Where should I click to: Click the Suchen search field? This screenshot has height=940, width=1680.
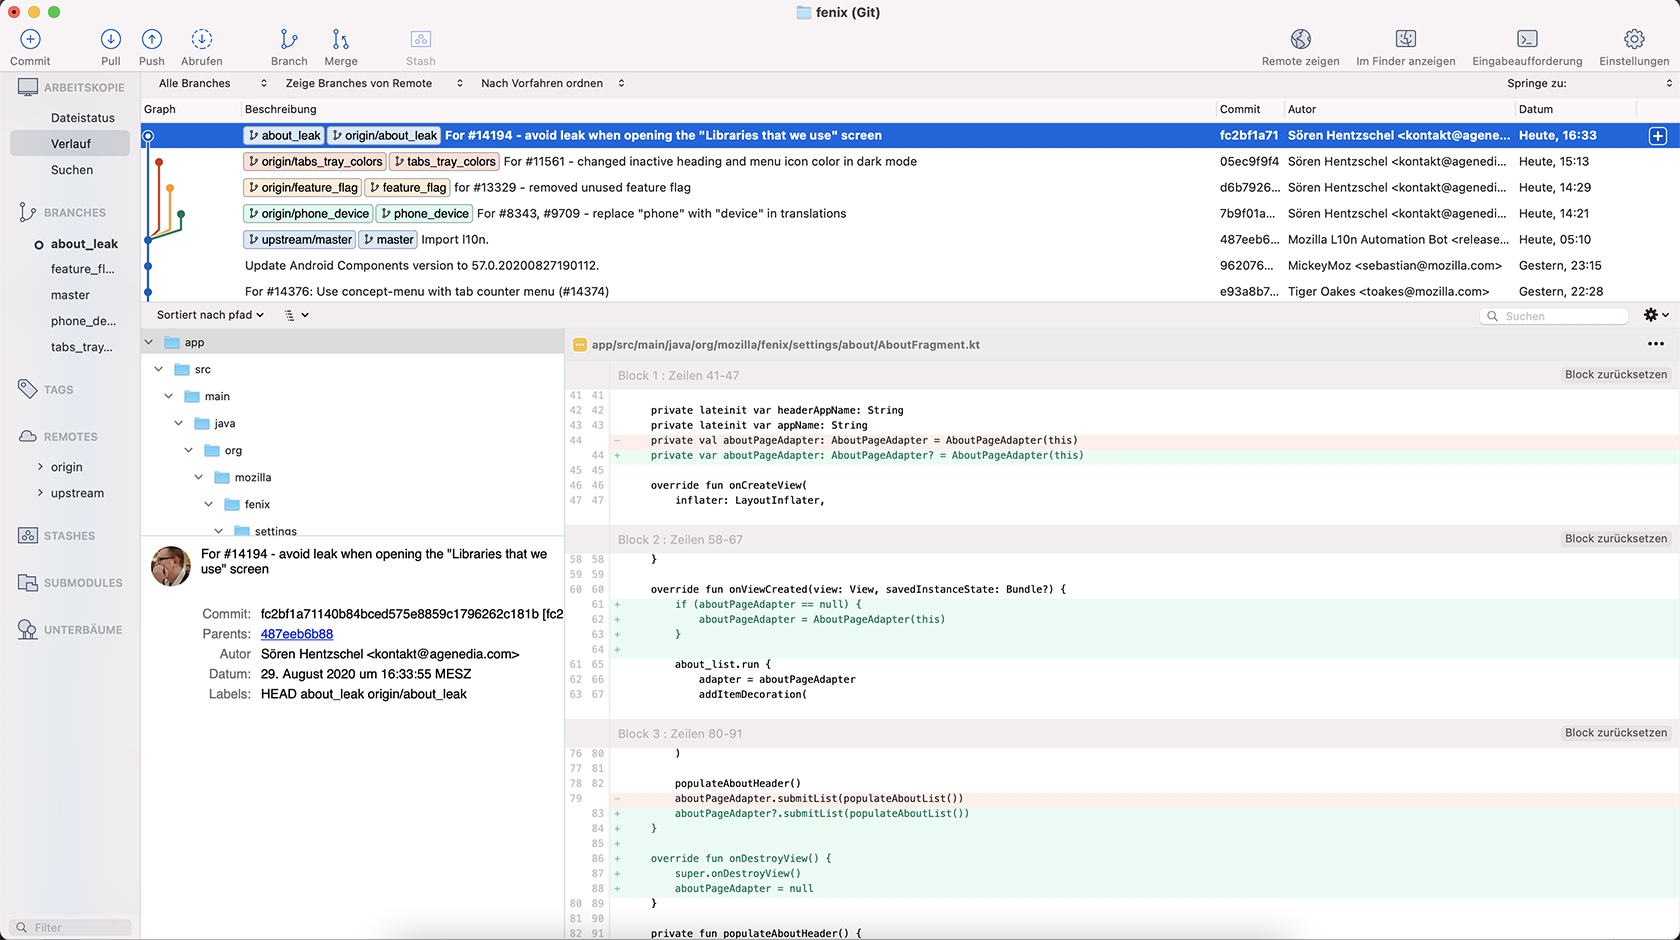(1562, 316)
